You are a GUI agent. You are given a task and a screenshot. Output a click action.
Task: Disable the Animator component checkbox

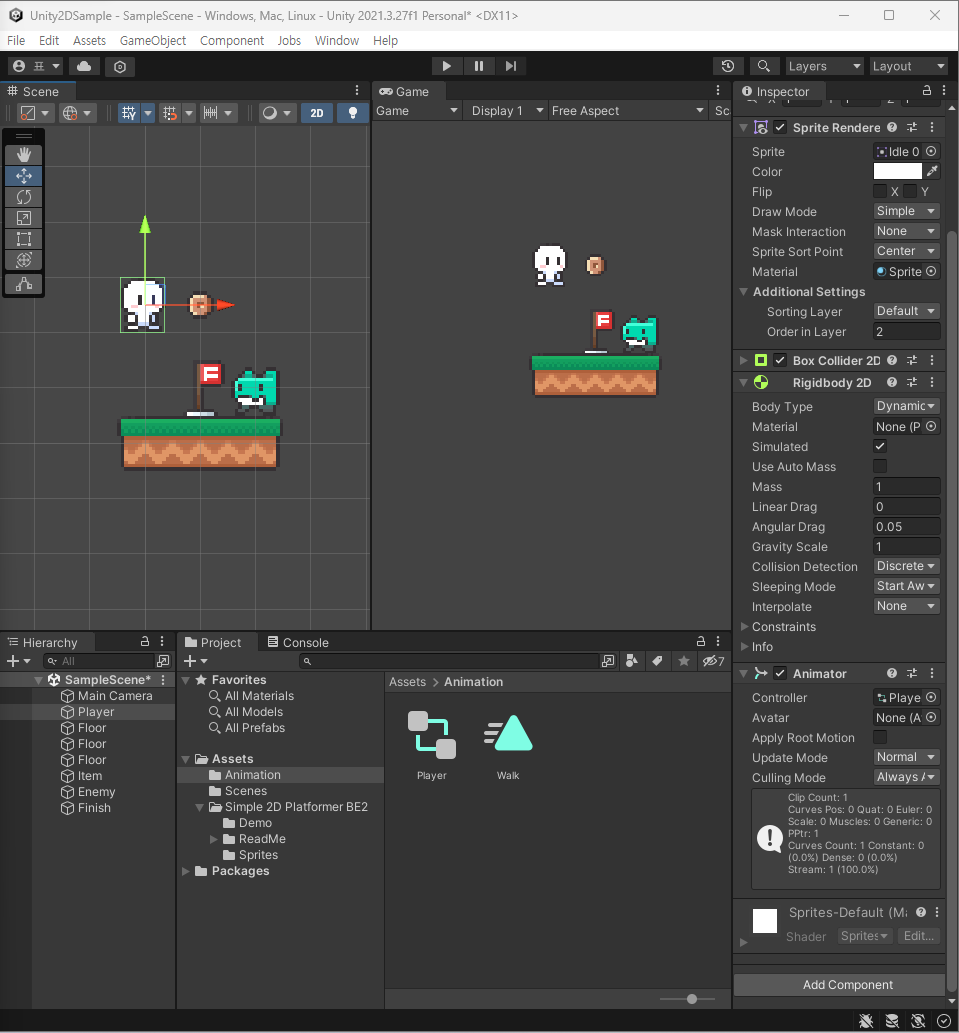pos(780,673)
